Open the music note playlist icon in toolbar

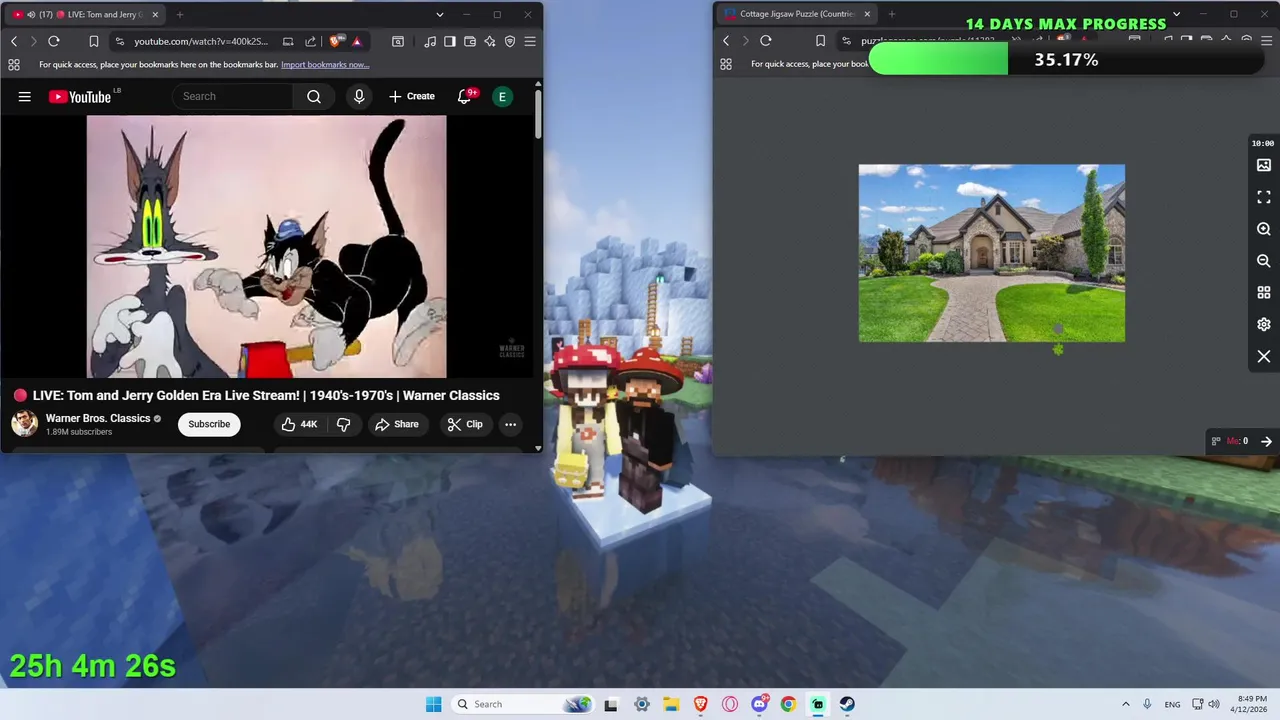click(430, 41)
